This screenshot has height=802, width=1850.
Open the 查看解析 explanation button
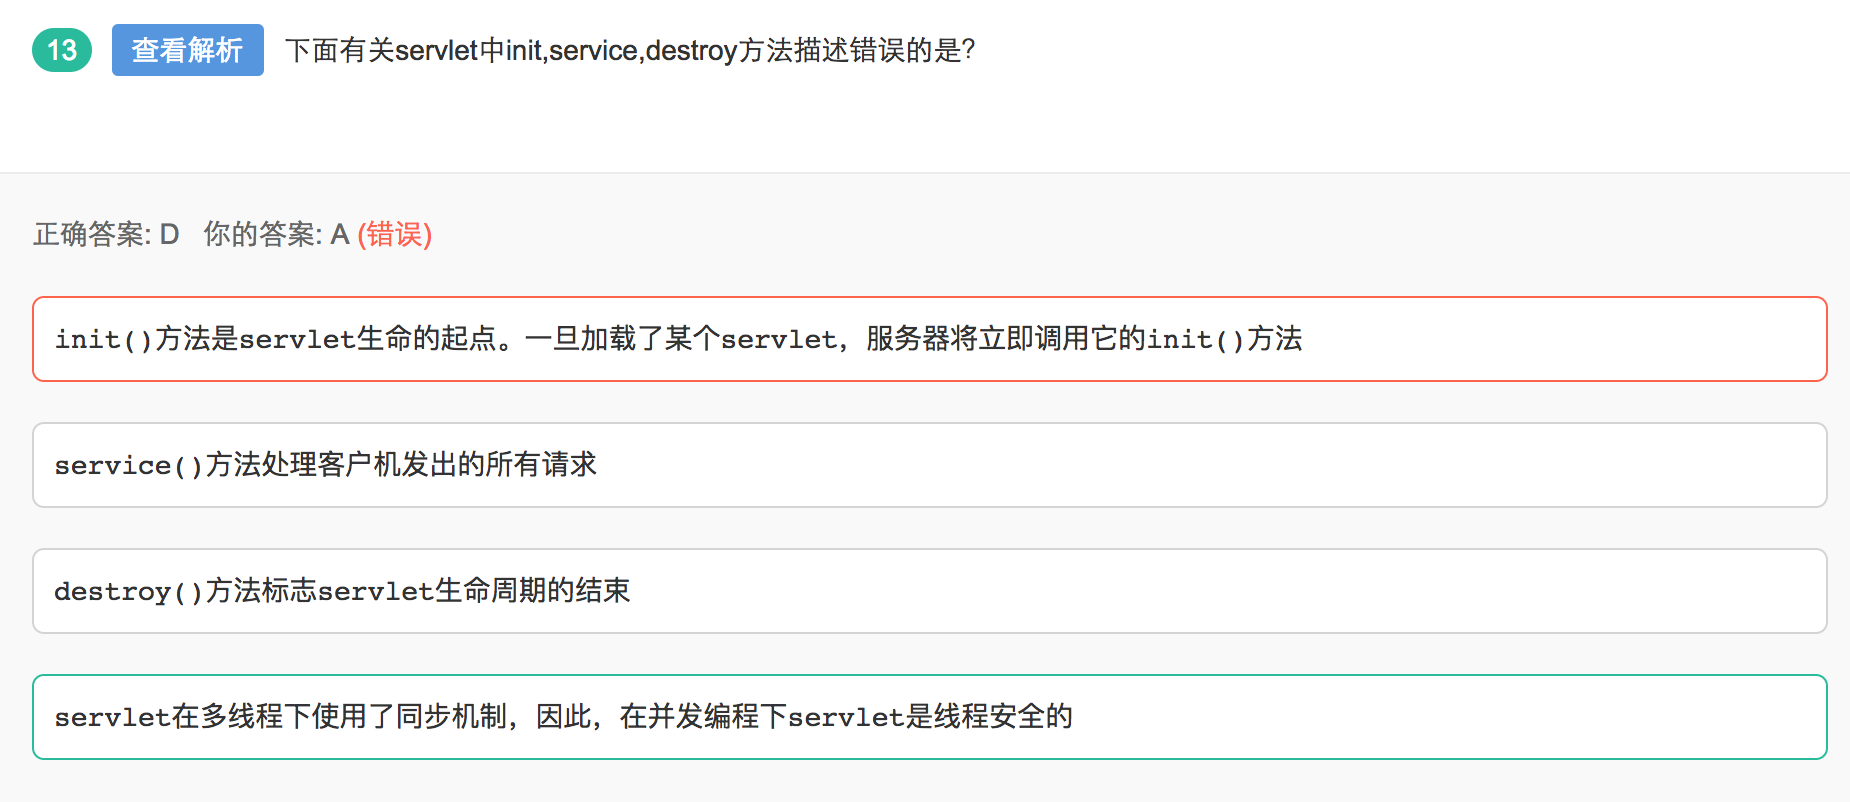coord(188,50)
